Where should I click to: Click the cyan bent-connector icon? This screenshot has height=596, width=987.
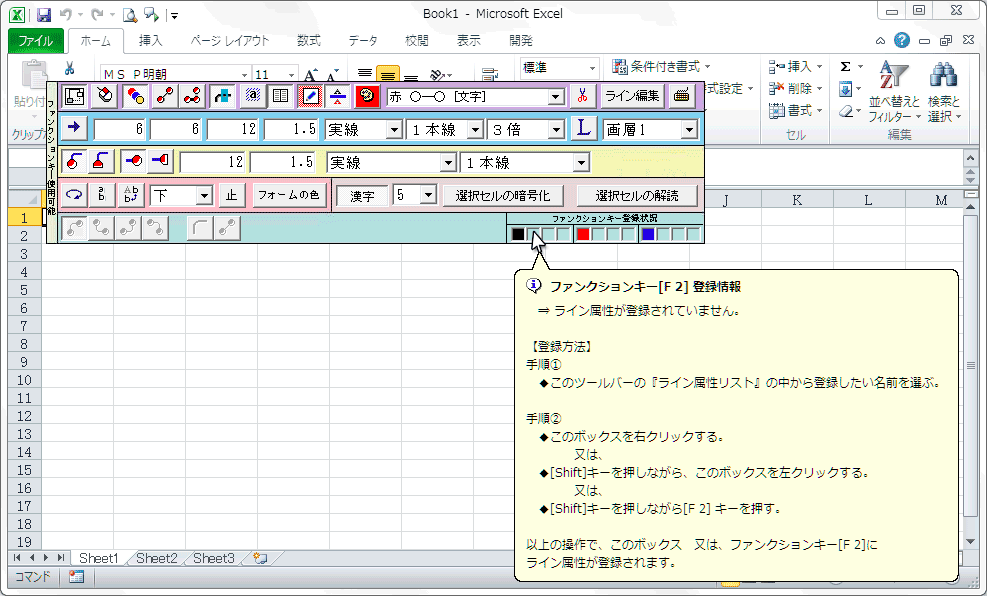pyautogui.click(x=222, y=96)
